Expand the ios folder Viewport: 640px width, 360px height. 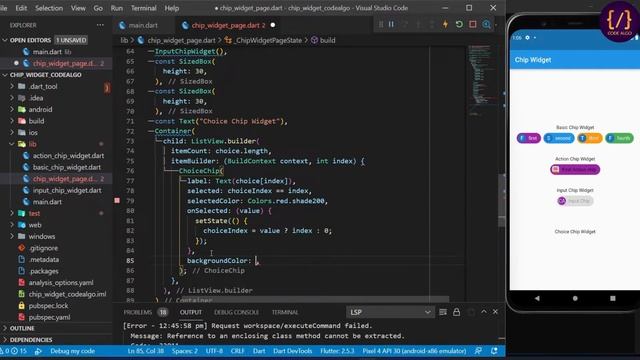coord(12,132)
